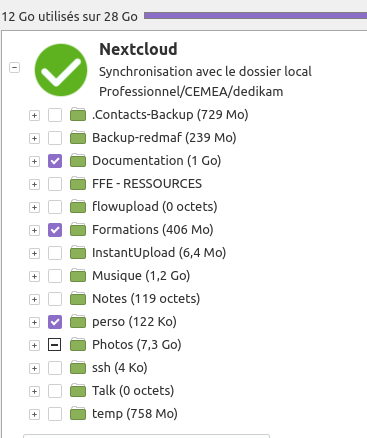Select the Notes (119 octets) entry

[x=146, y=299]
